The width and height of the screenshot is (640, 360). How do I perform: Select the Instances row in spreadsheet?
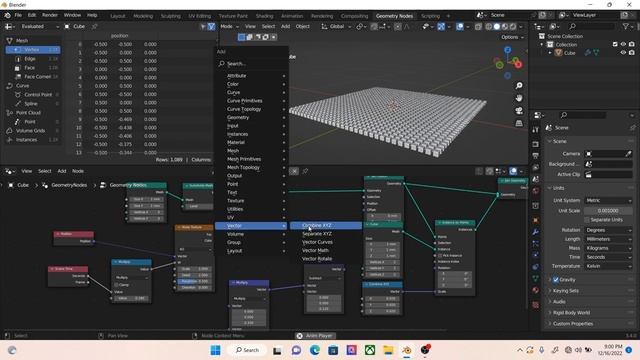(x=33, y=140)
